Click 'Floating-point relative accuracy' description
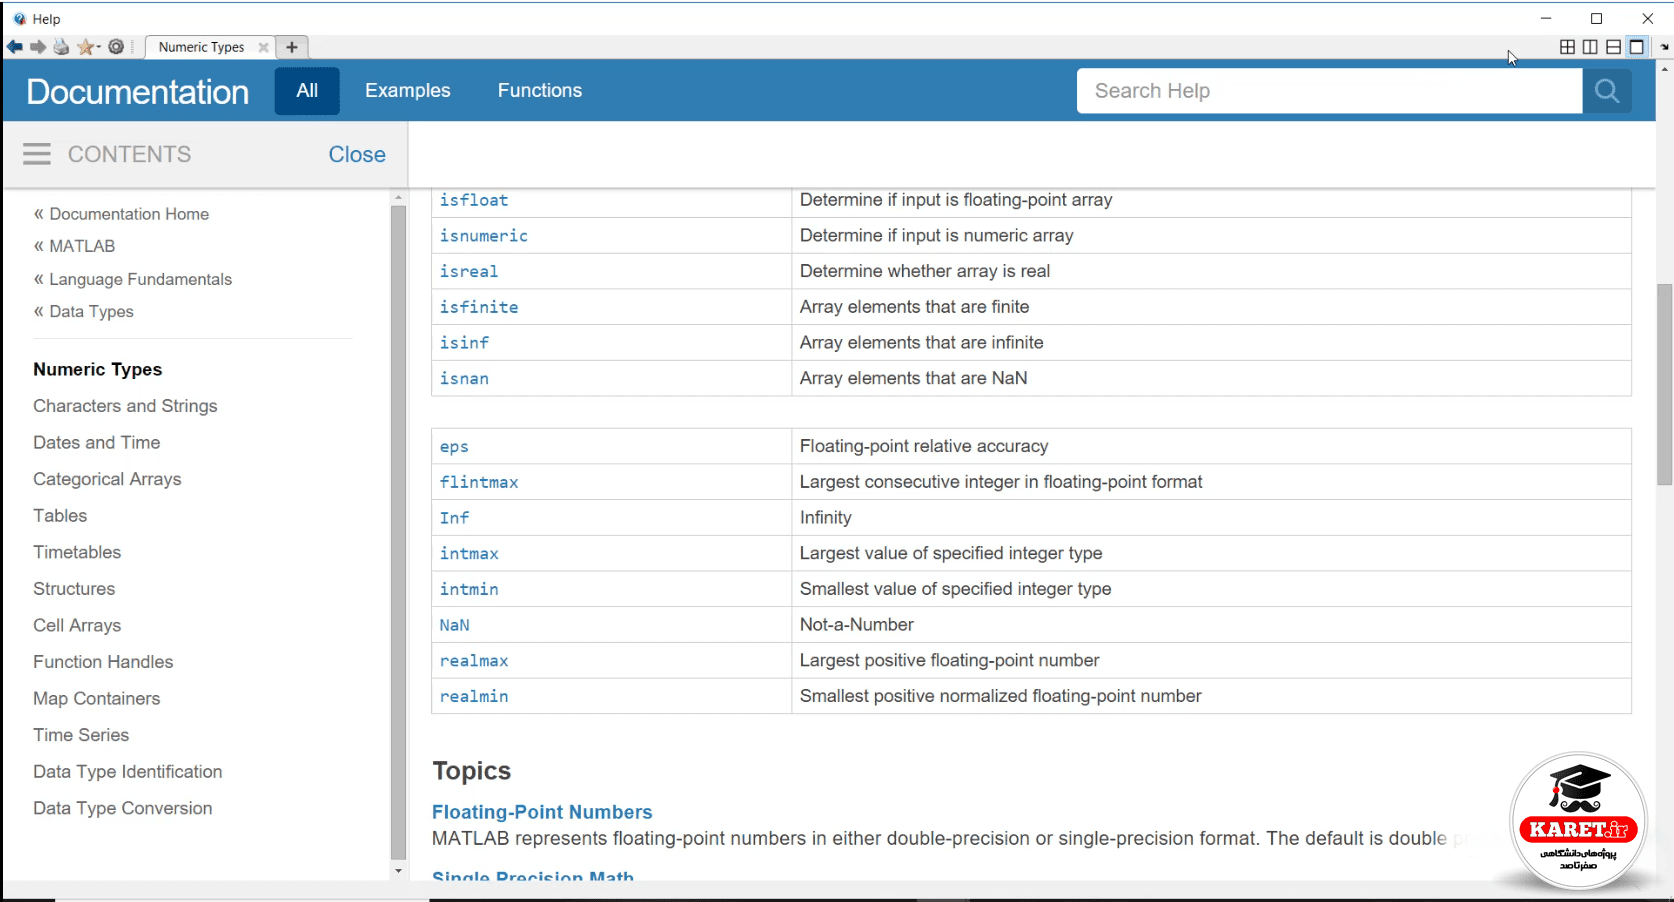This screenshot has height=902, width=1674. point(924,446)
